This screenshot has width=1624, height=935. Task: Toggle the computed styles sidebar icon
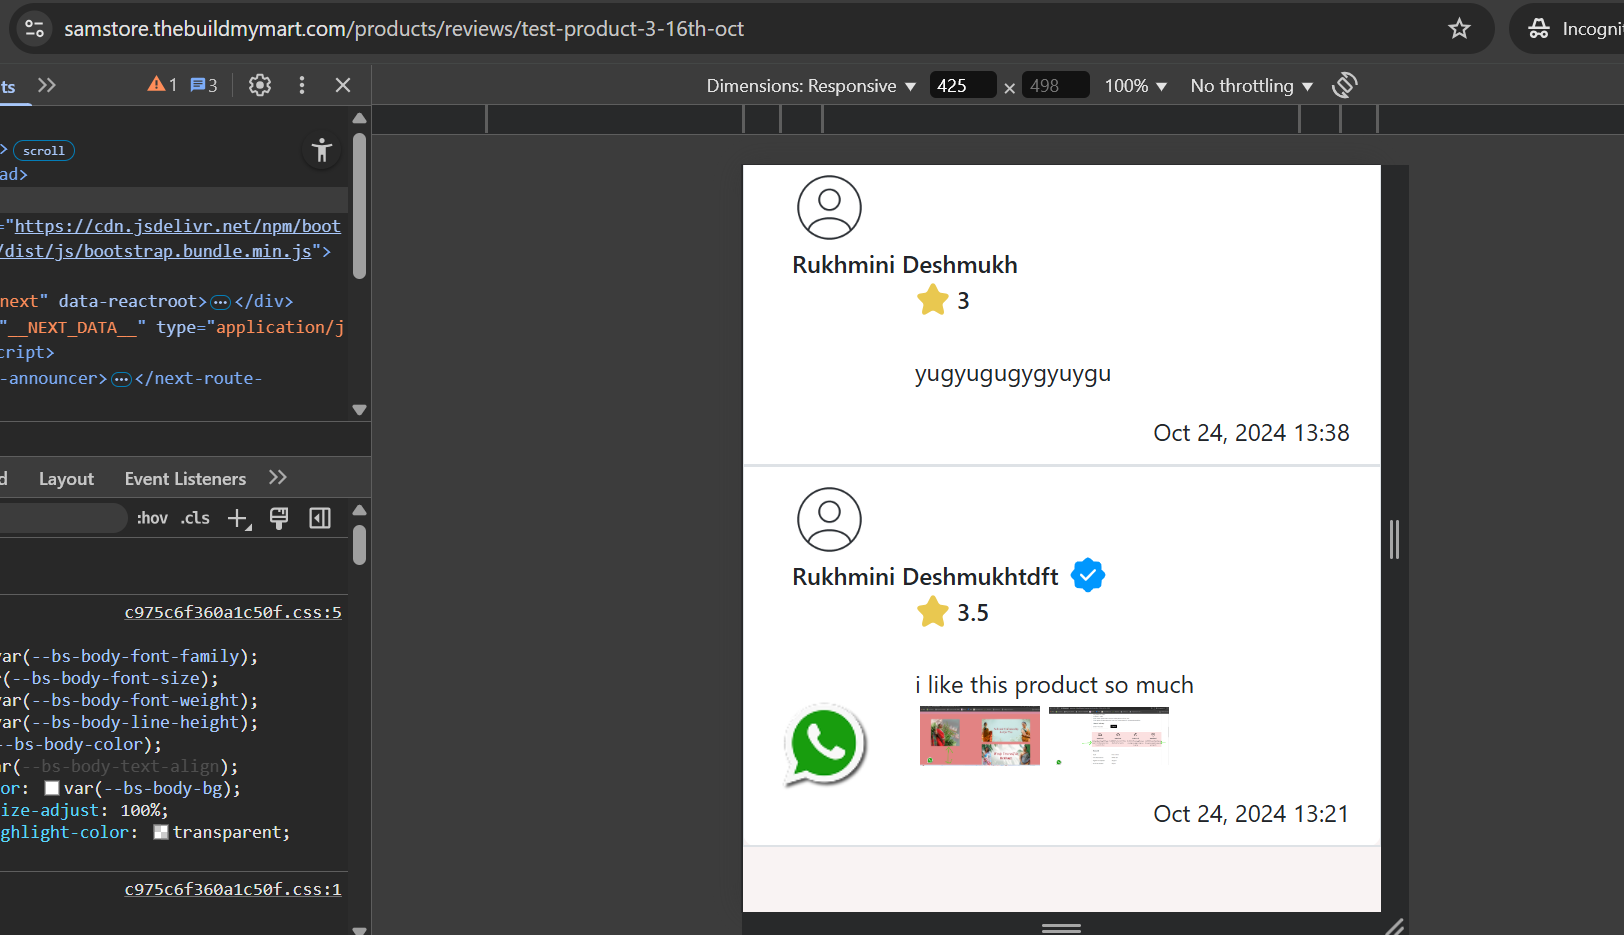[x=320, y=518]
